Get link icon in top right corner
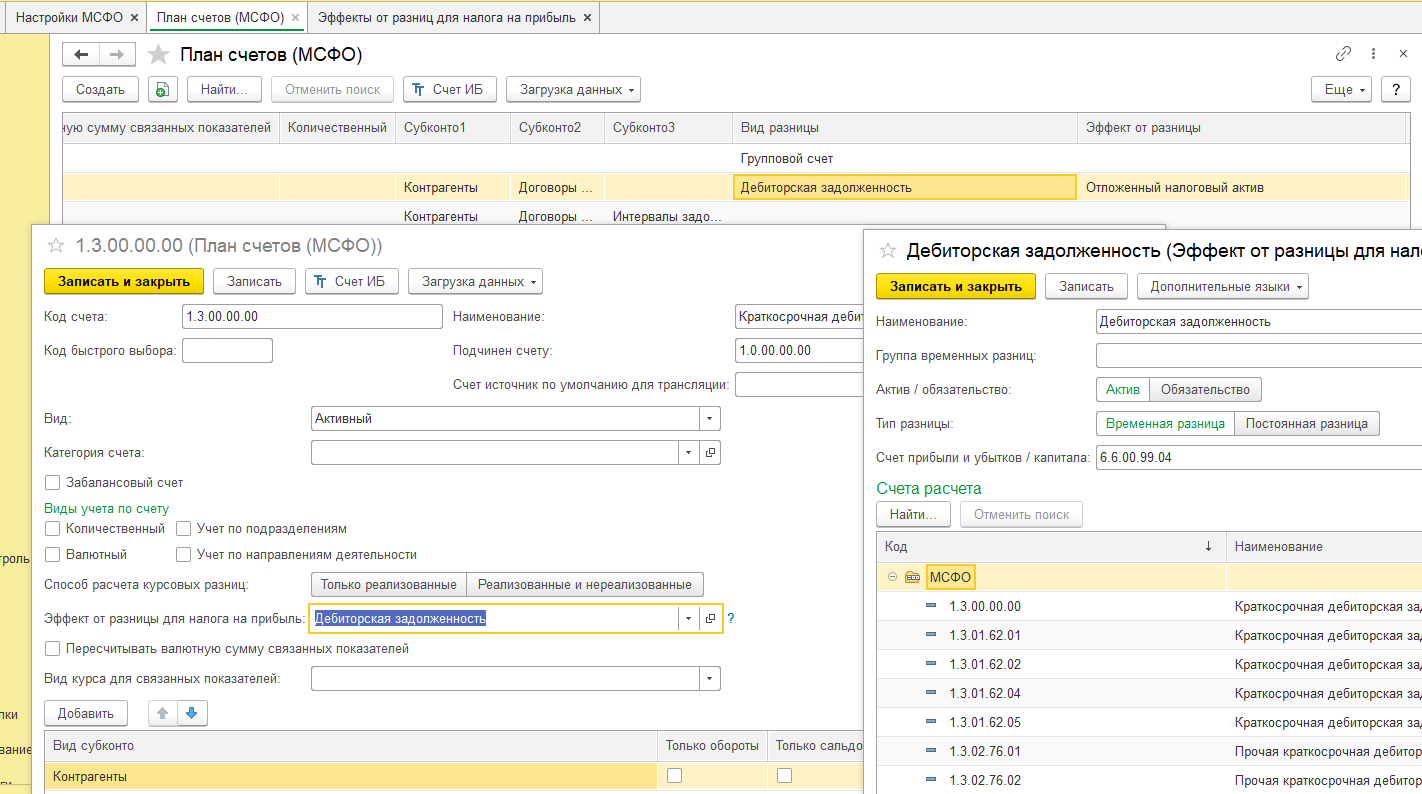 [1343, 54]
